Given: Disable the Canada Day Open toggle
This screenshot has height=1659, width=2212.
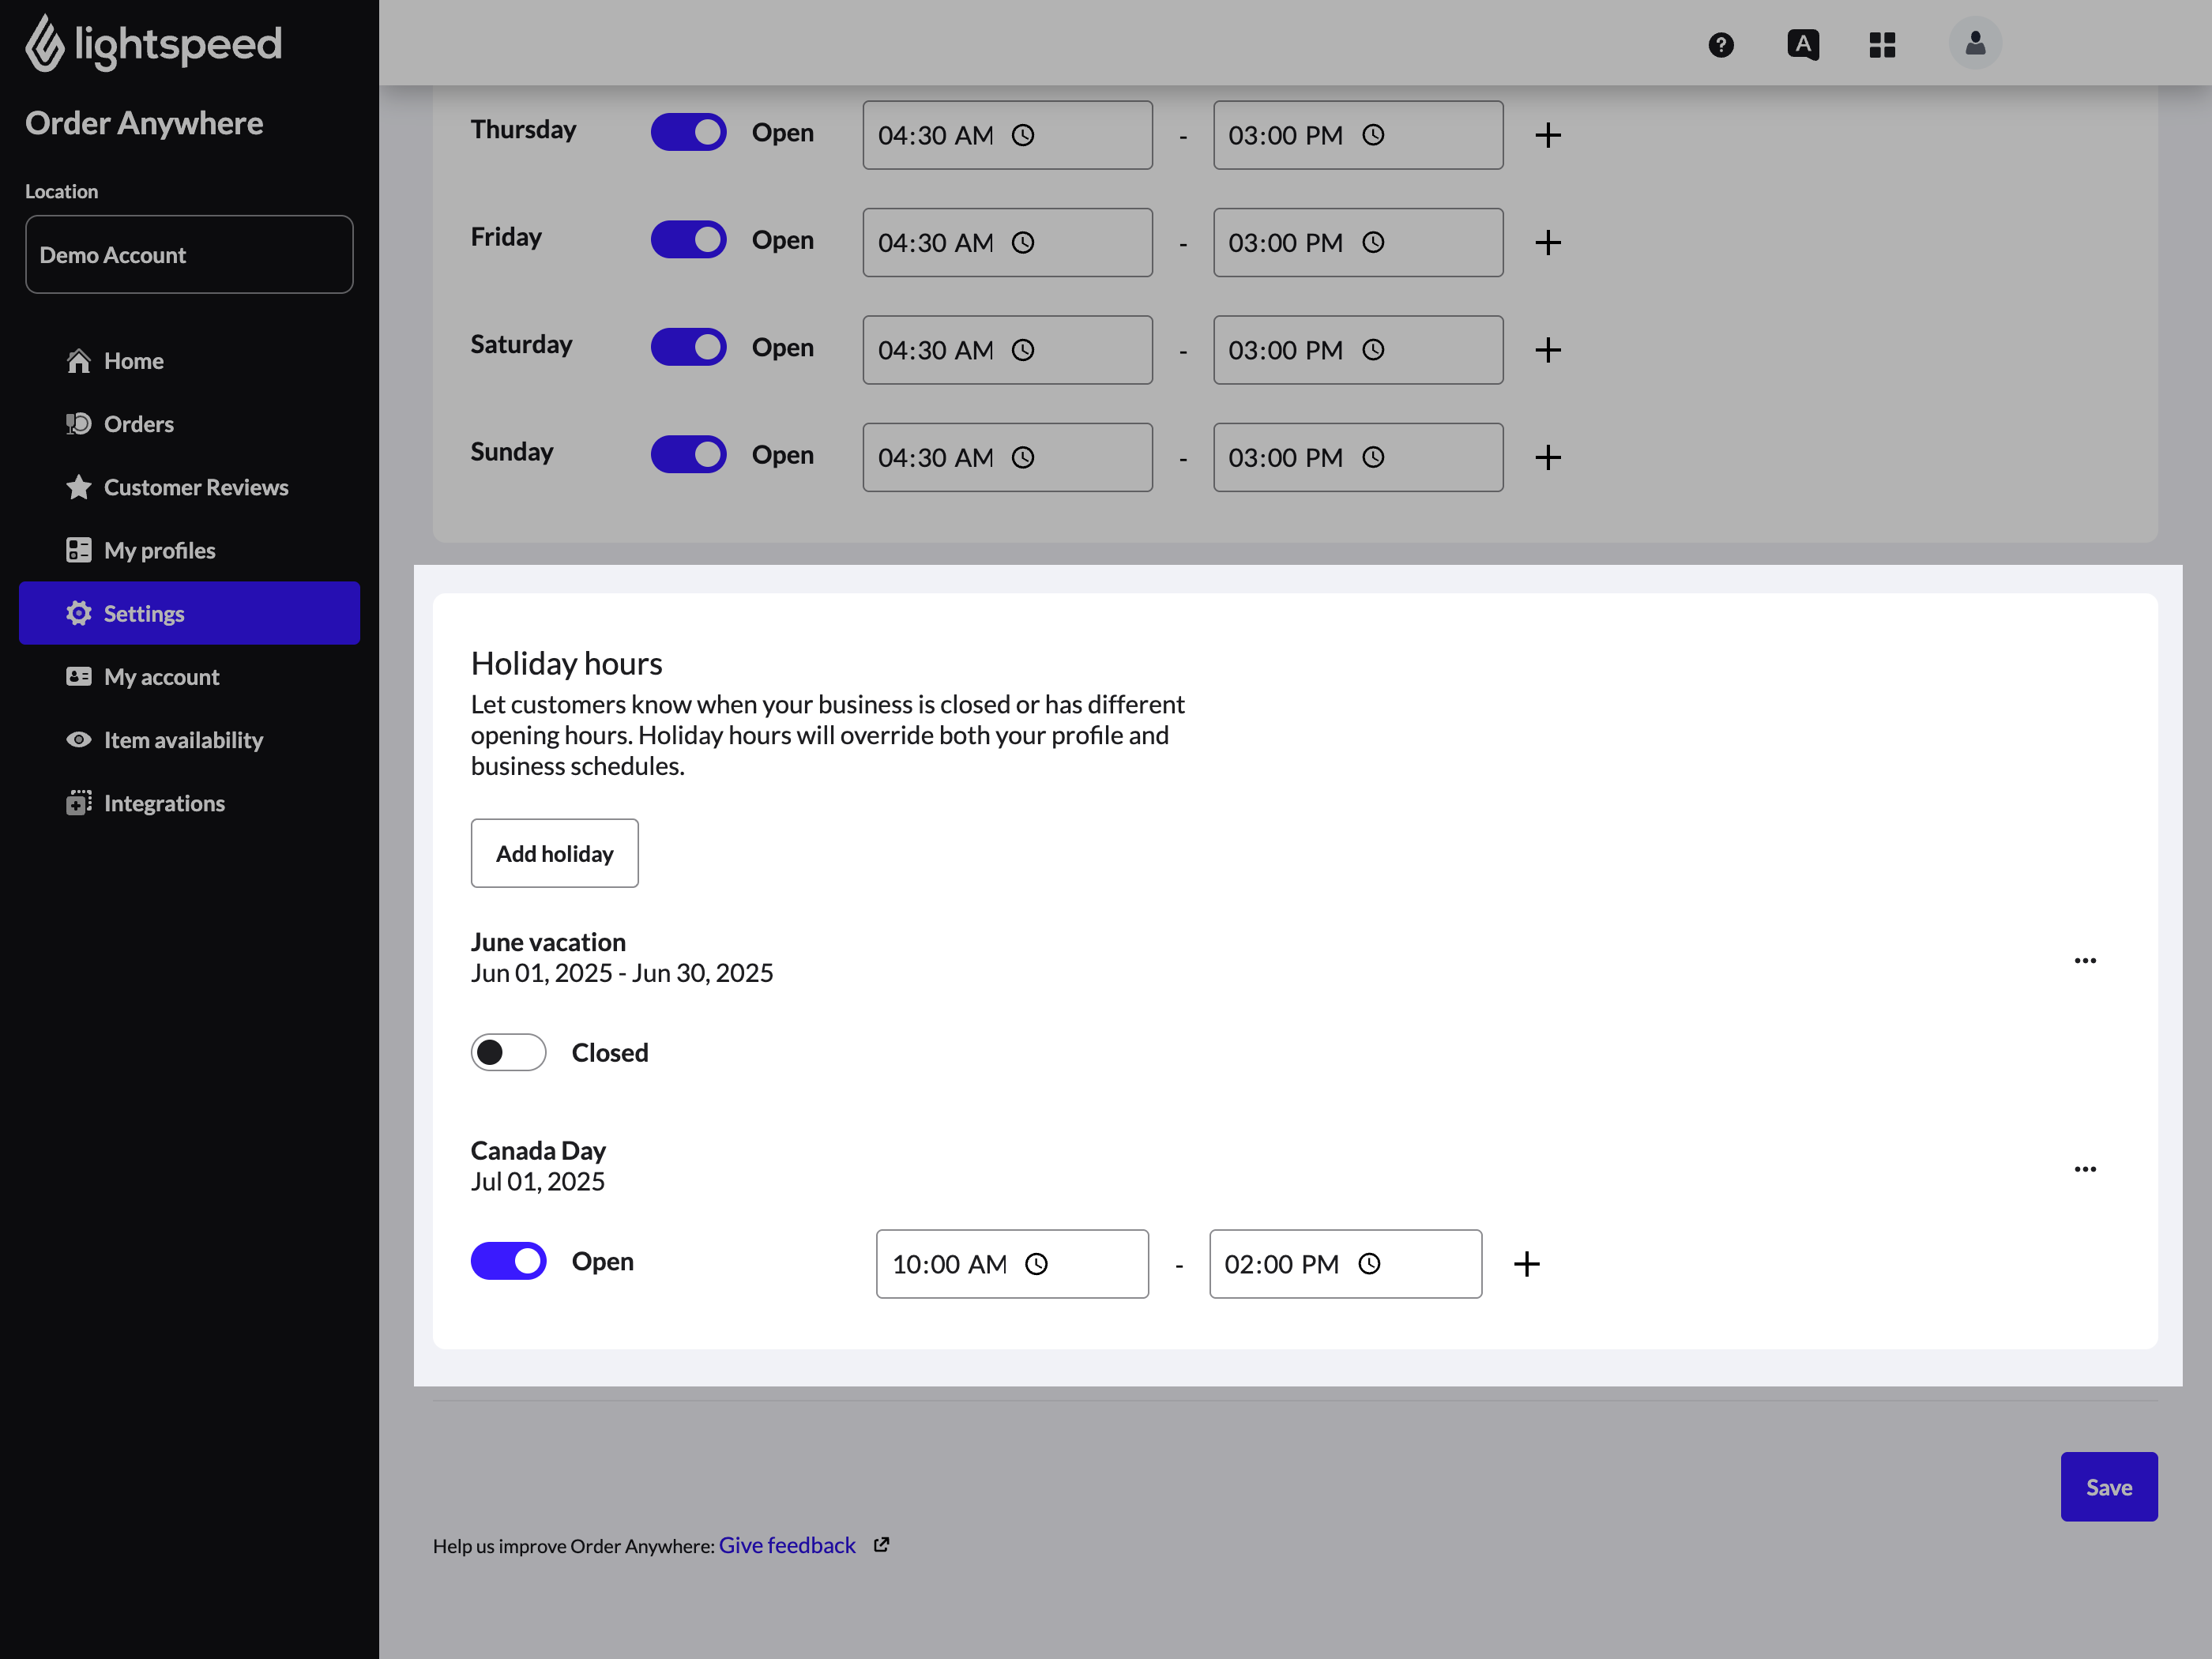Looking at the screenshot, I should pyautogui.click(x=508, y=1261).
